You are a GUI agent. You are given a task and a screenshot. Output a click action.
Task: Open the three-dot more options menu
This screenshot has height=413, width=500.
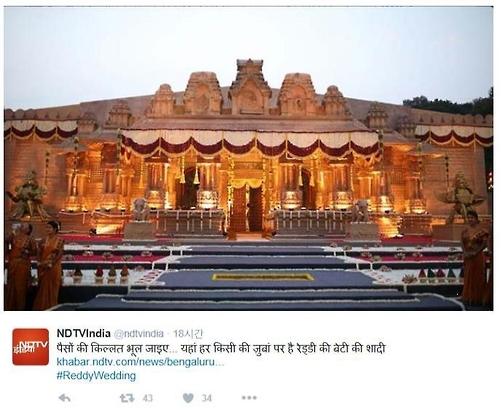tap(249, 397)
